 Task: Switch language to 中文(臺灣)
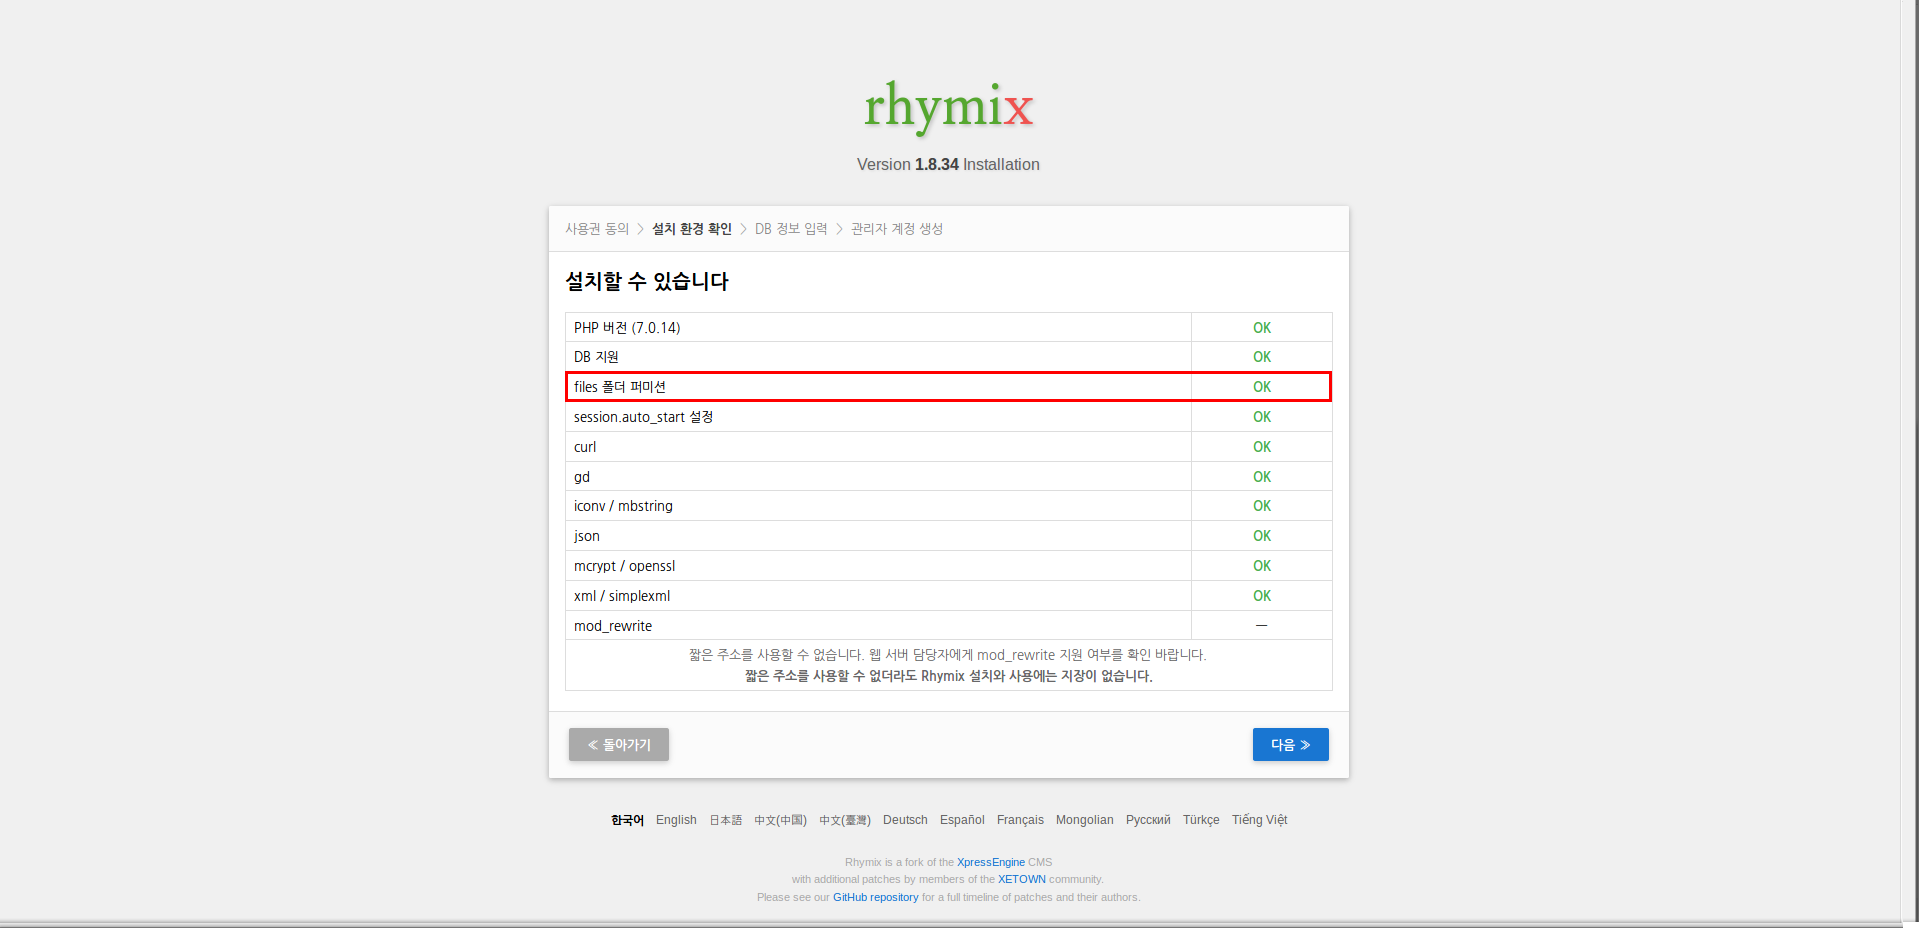click(845, 820)
